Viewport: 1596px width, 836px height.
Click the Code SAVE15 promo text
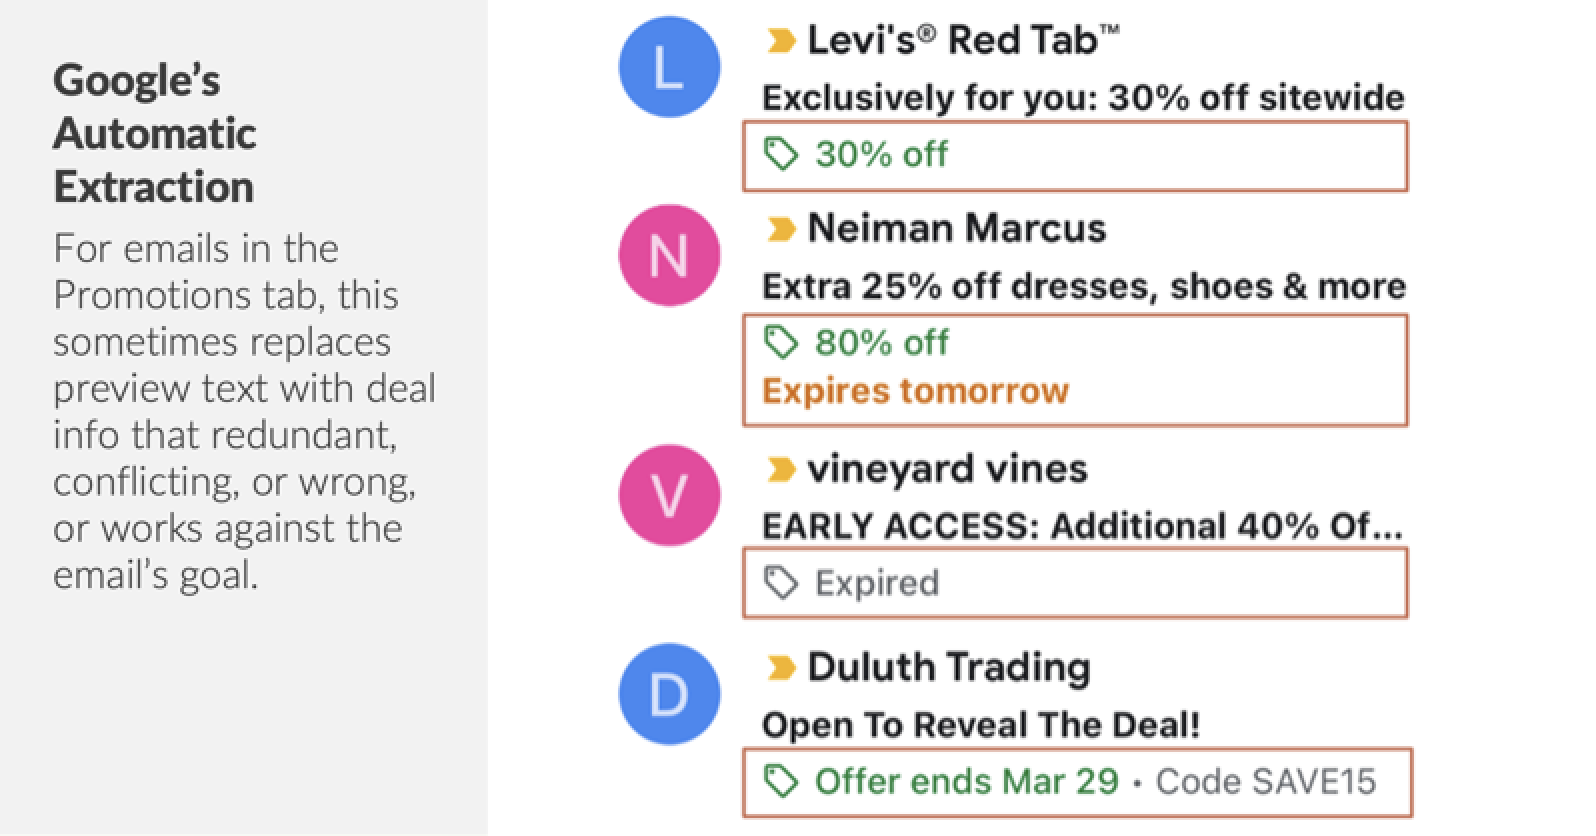tap(1266, 781)
